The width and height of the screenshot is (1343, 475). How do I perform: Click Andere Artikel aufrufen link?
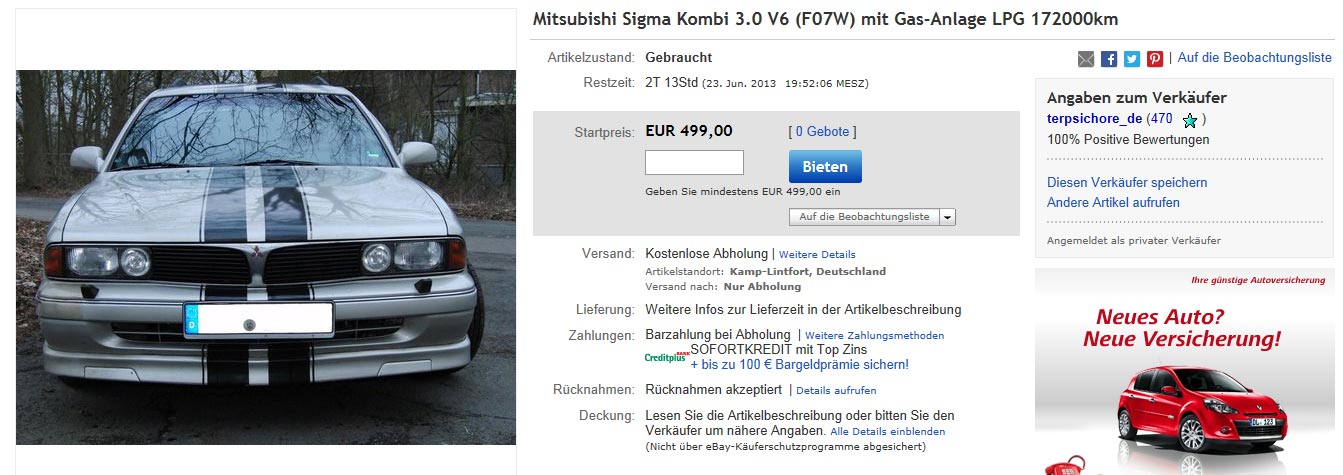point(1099,203)
